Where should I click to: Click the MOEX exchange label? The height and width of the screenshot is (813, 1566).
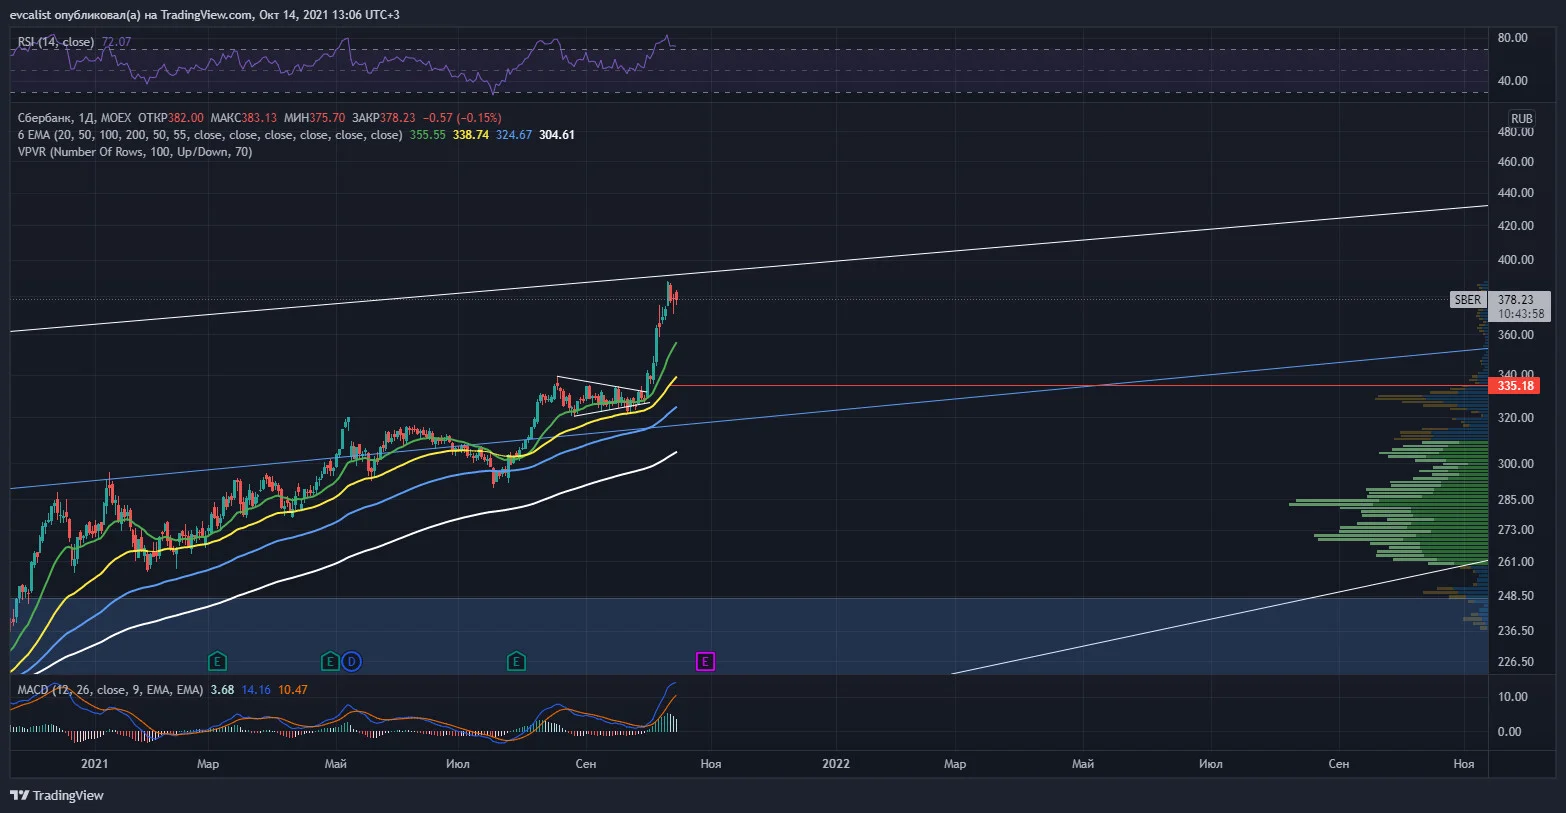[x=114, y=118]
